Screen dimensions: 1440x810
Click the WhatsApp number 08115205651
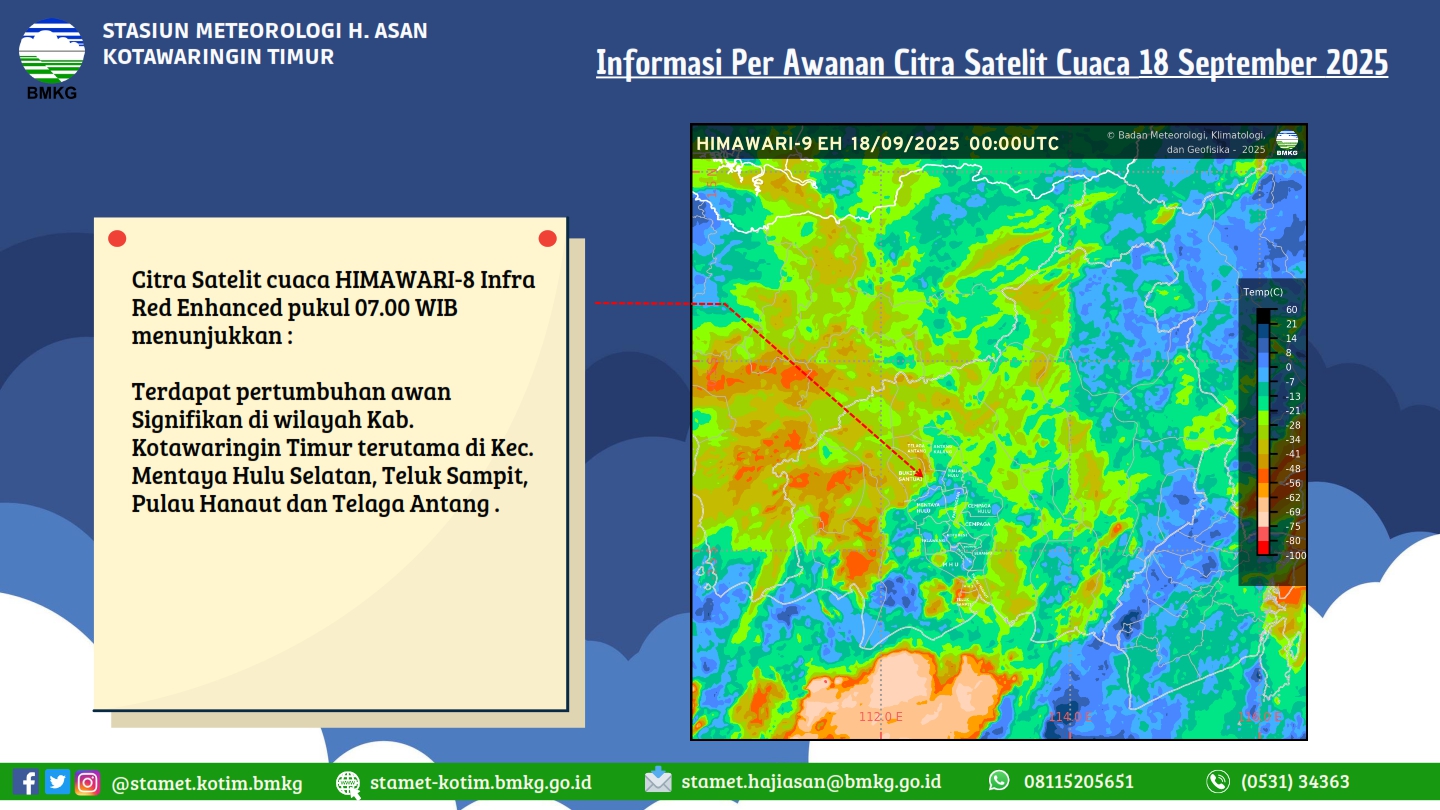[x=1079, y=782]
